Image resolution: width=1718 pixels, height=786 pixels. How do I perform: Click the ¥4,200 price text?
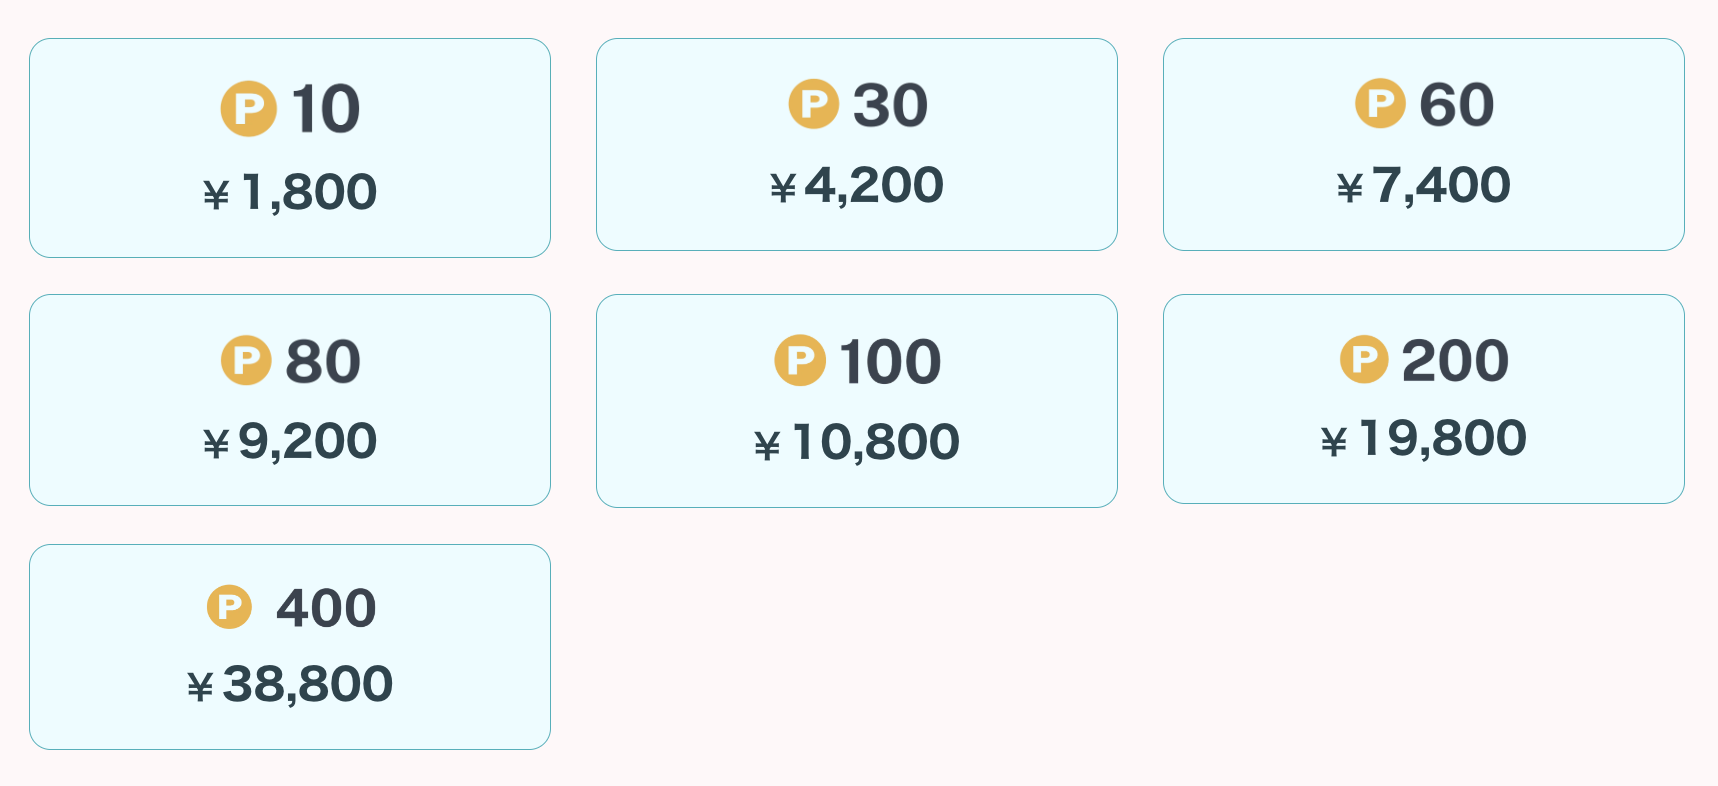coord(857,185)
